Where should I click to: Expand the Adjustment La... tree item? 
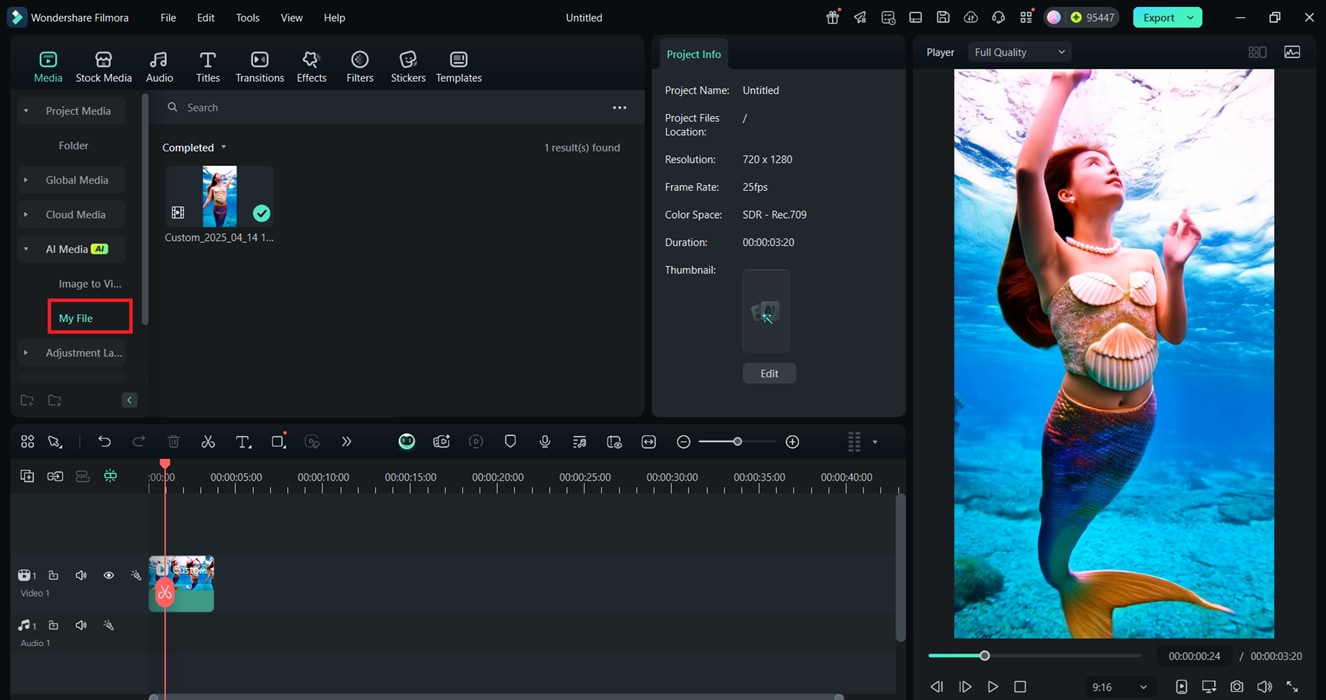pos(26,353)
